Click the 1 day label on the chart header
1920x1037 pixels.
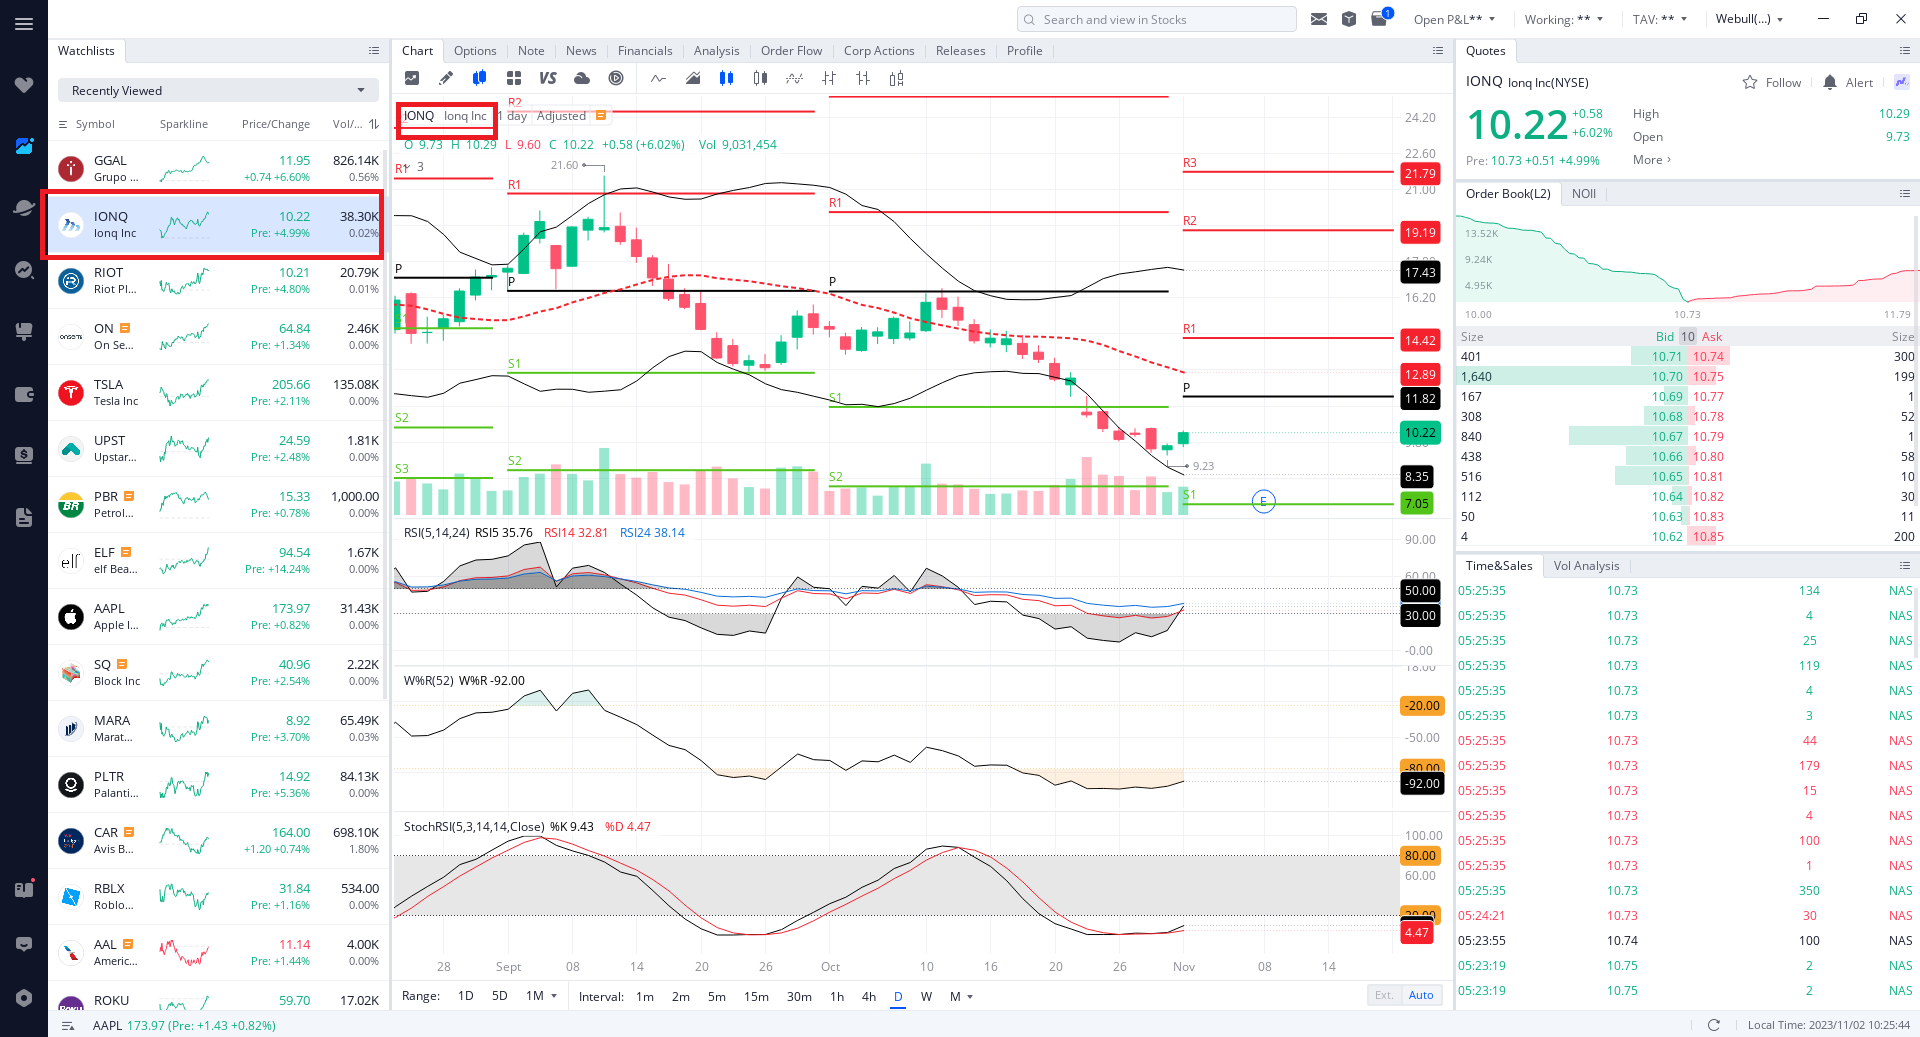(x=514, y=116)
